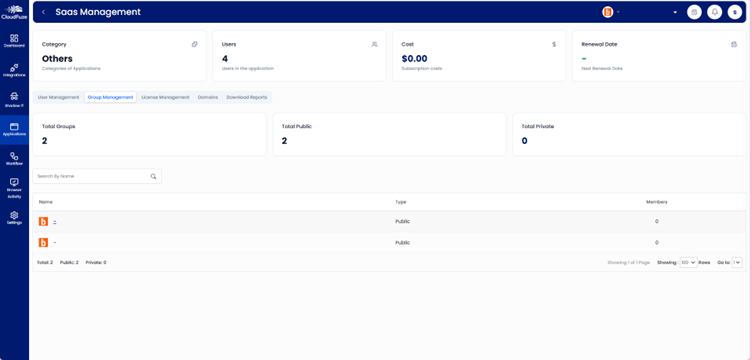Click the $0.00 cost value
Viewport: 752px width, 360px height.
click(414, 58)
